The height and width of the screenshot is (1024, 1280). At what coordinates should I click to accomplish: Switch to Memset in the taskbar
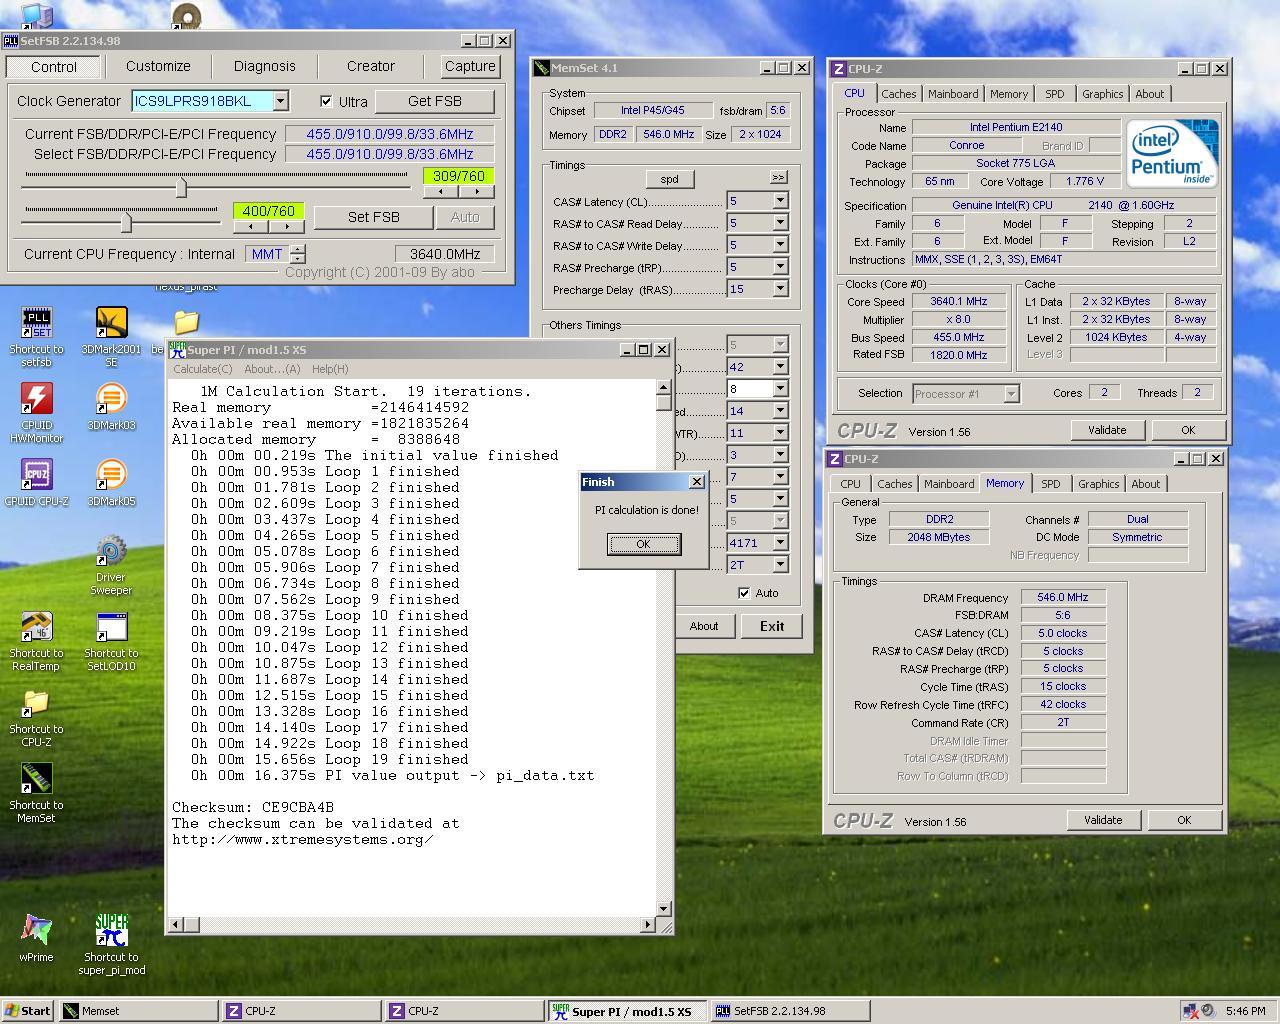click(x=138, y=1011)
